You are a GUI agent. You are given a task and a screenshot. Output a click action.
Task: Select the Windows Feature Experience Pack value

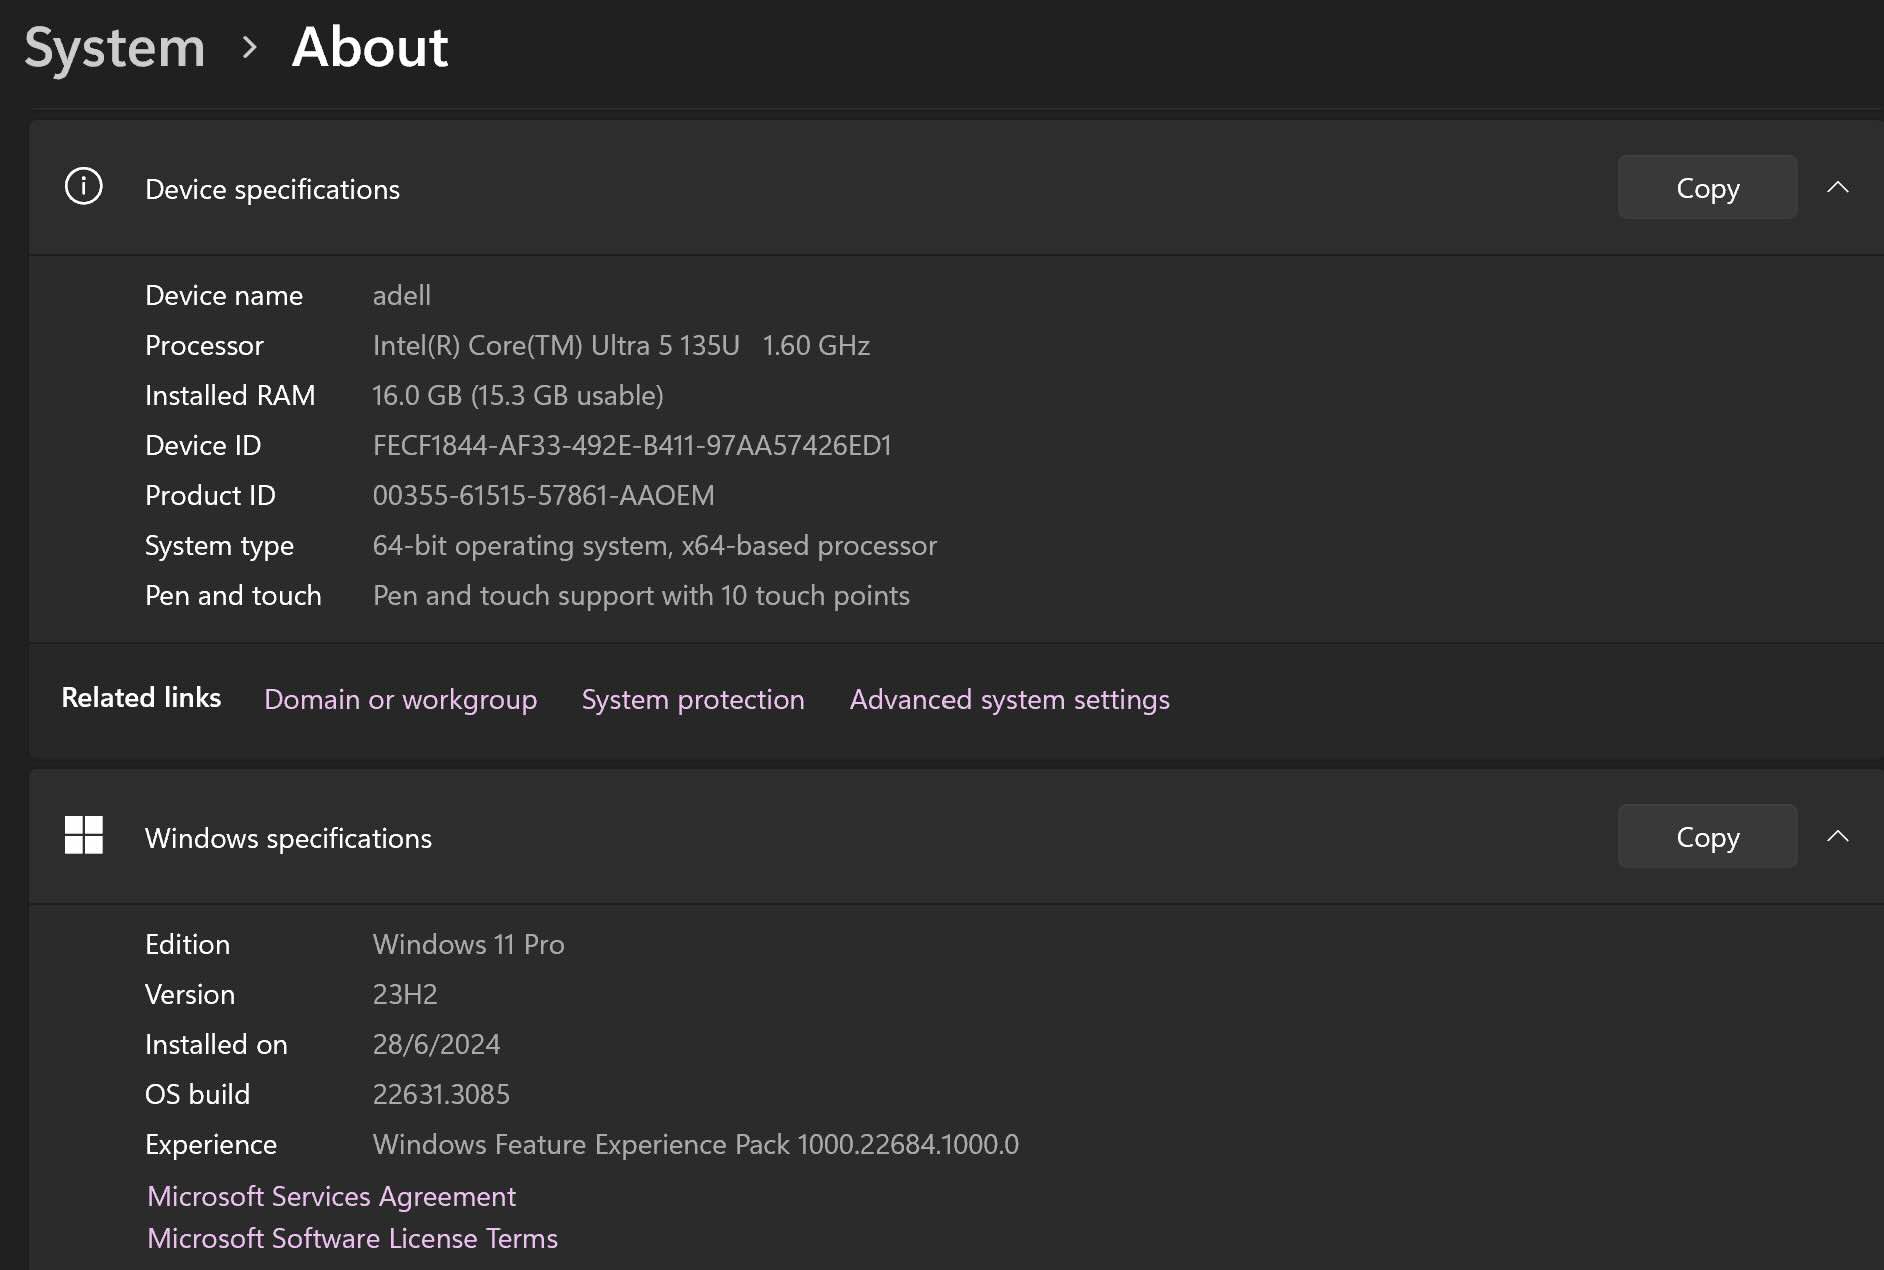click(695, 1144)
